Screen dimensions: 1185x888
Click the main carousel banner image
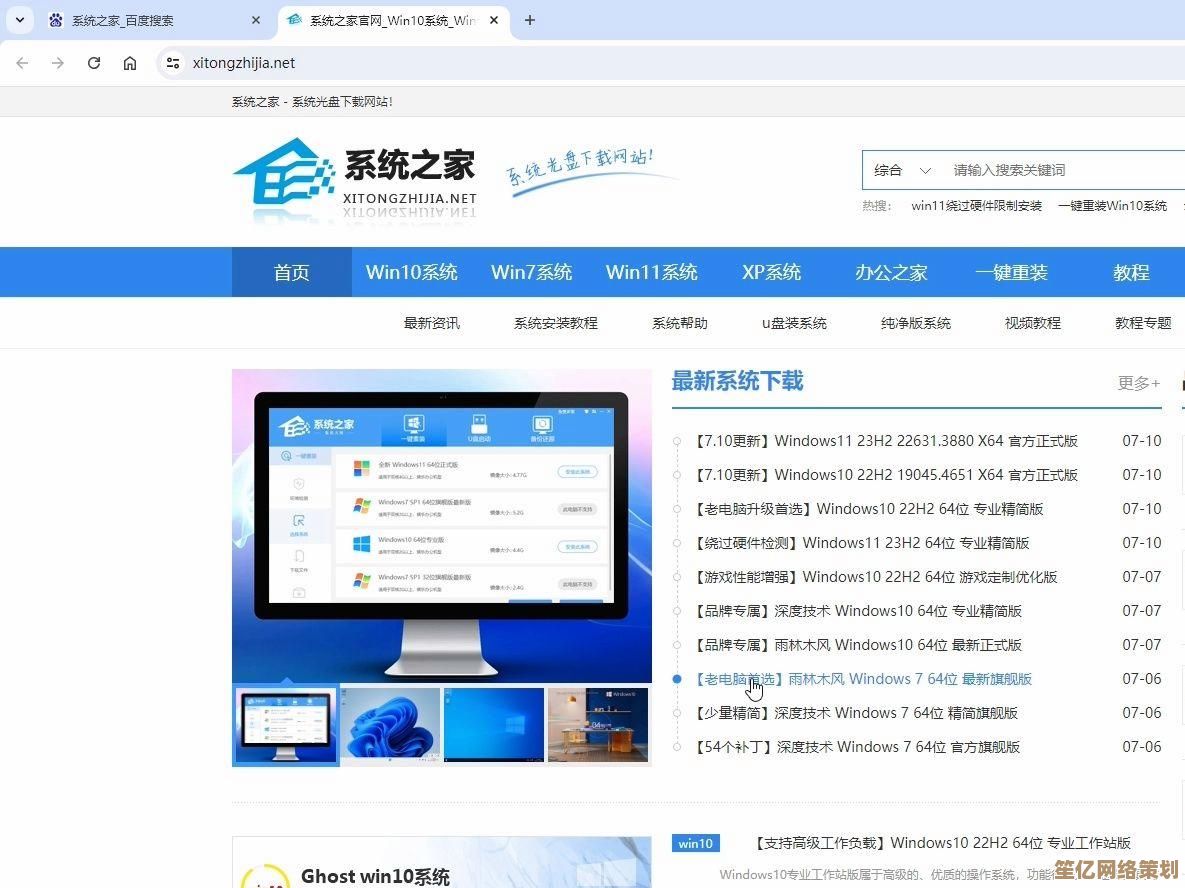pyautogui.click(x=441, y=526)
